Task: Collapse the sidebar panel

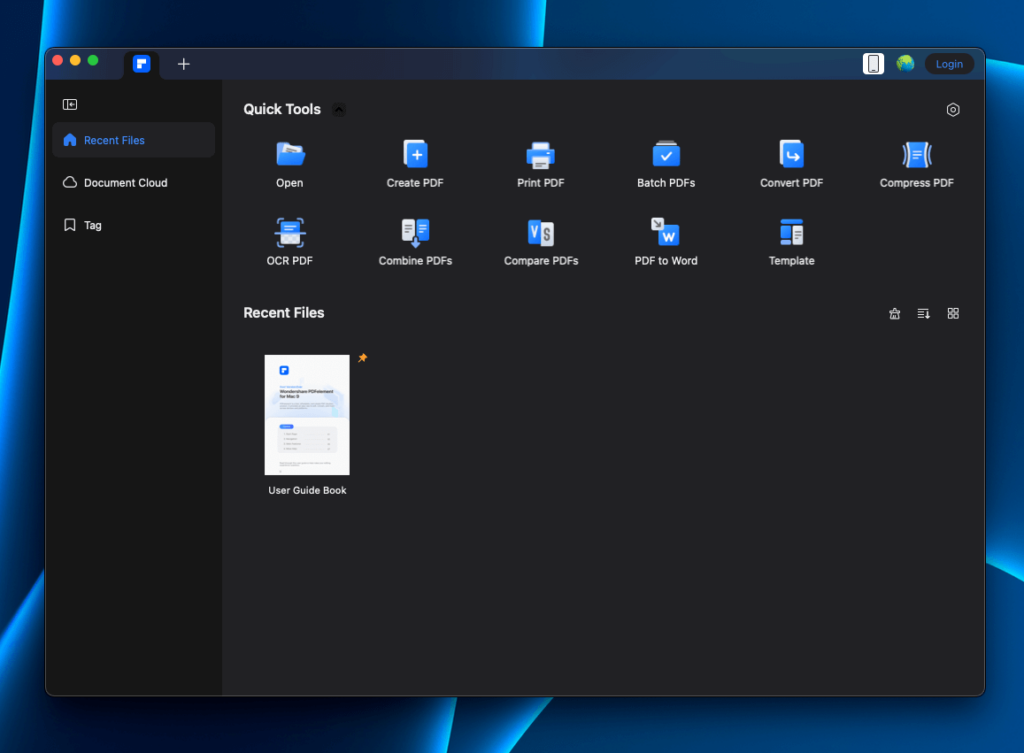Action: point(70,104)
